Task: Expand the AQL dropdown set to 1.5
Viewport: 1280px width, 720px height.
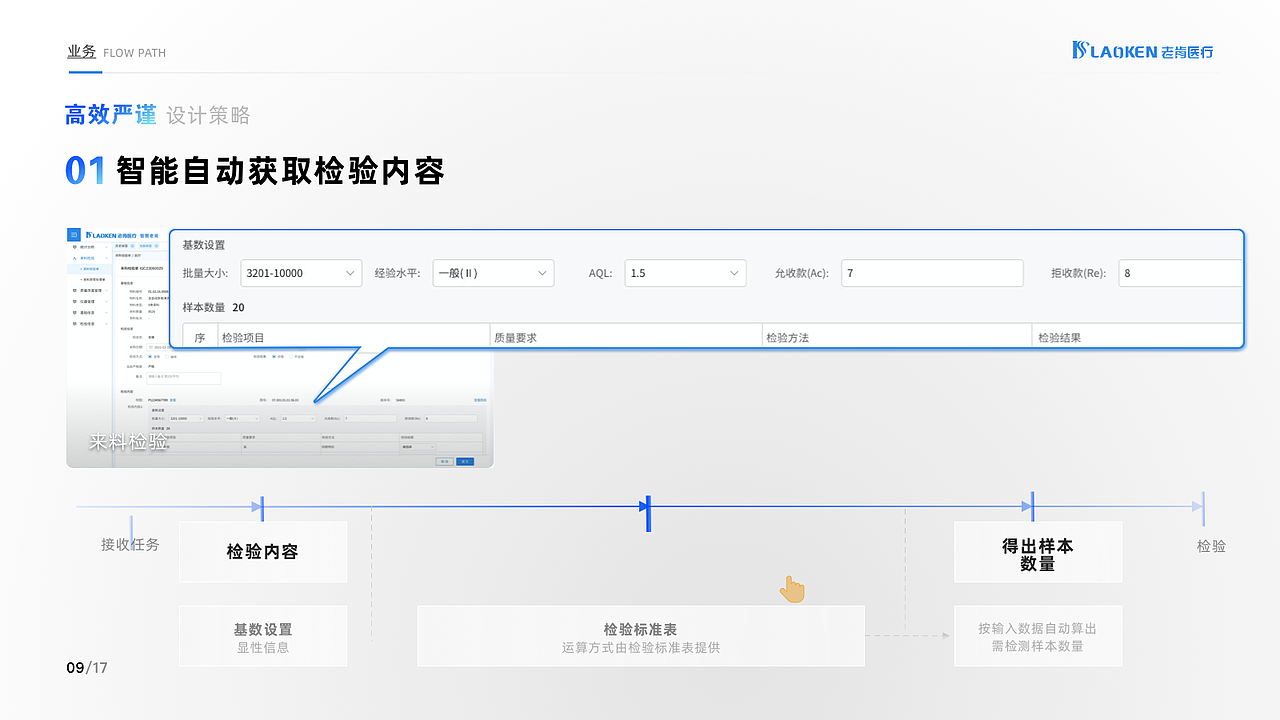Action: pos(685,272)
